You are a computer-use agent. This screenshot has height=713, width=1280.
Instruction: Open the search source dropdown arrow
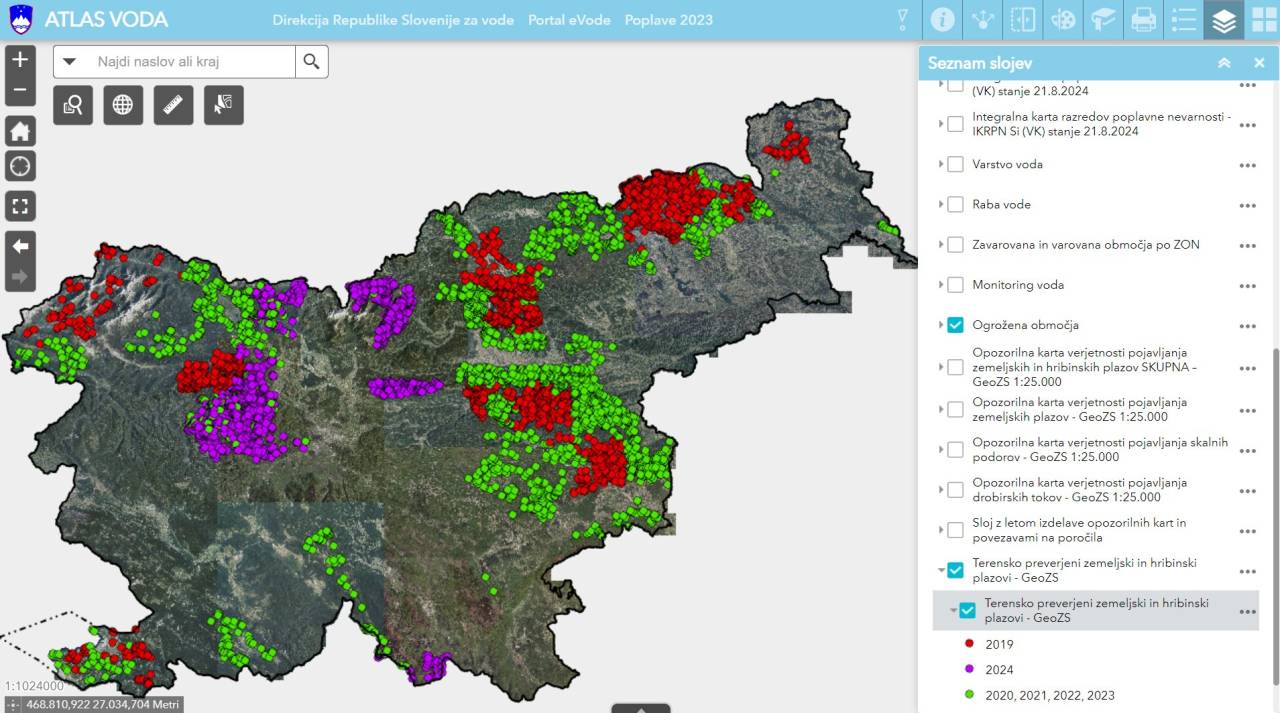click(70, 62)
